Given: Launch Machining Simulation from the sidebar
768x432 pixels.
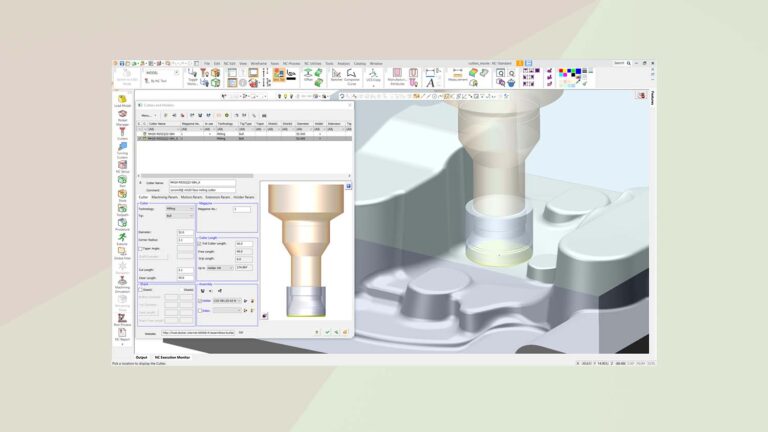Looking at the screenshot, I should tap(122, 284).
